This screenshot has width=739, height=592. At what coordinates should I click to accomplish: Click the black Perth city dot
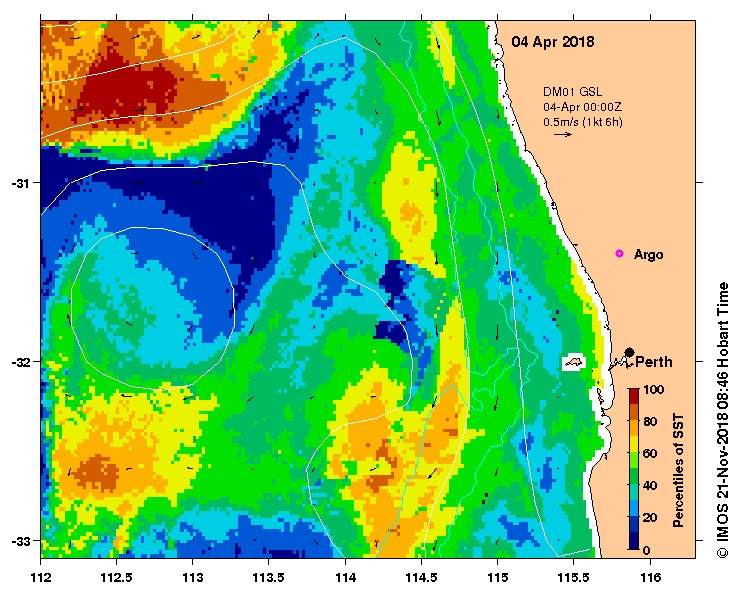point(629,352)
